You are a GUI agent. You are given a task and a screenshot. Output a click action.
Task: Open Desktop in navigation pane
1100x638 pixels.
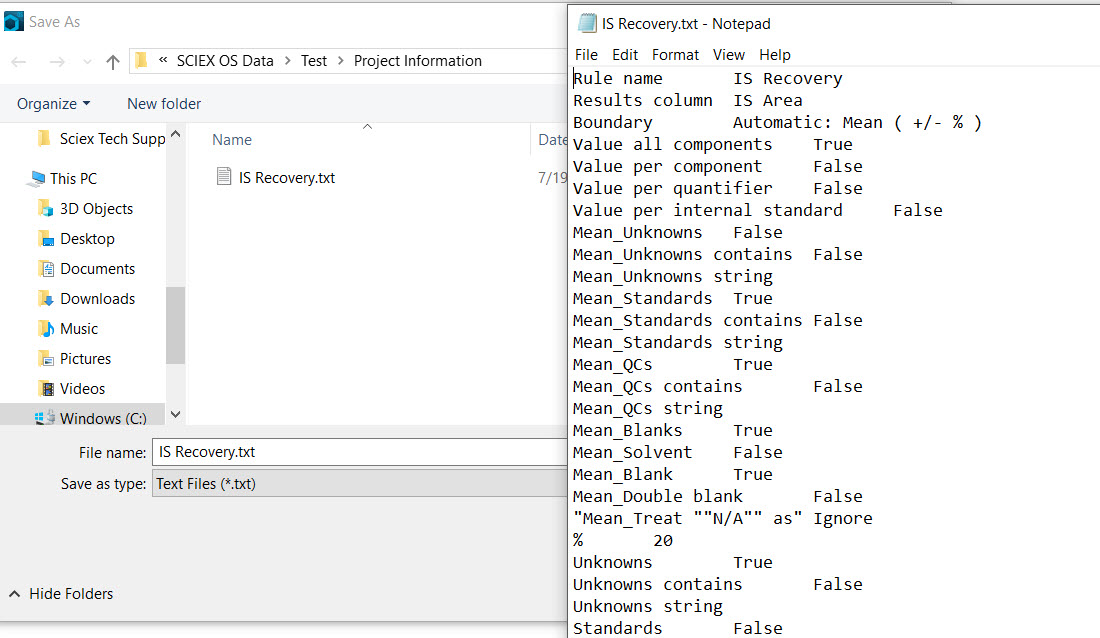[x=88, y=239]
